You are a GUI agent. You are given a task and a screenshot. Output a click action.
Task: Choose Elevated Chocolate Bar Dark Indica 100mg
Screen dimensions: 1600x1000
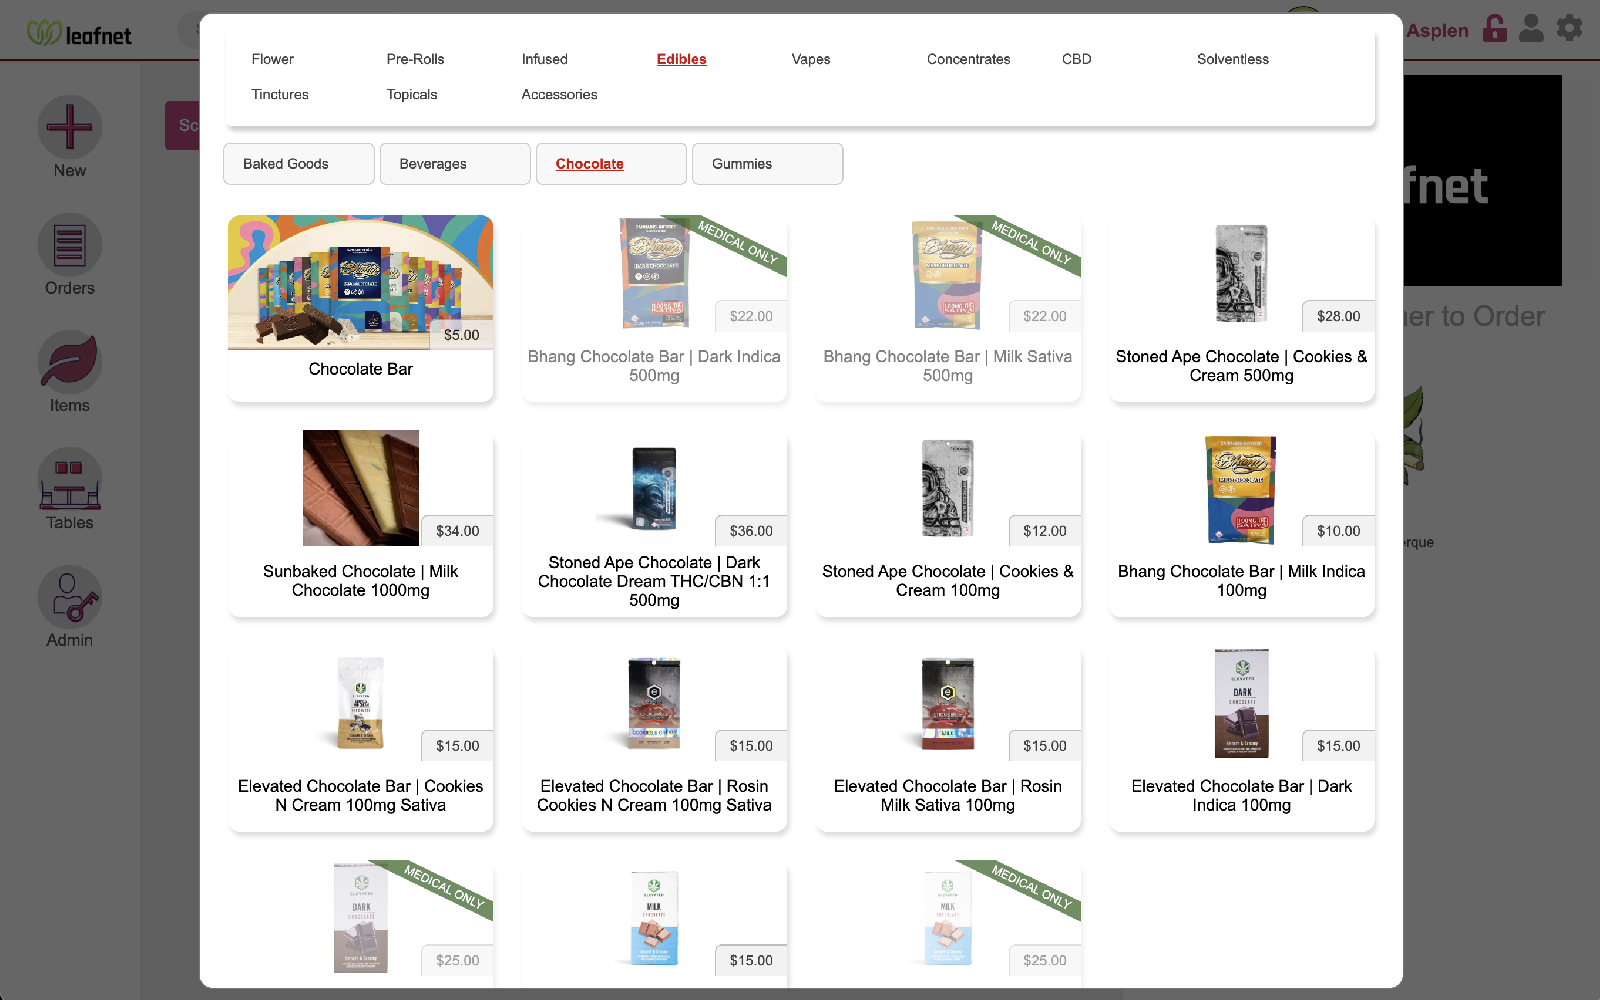(x=1241, y=738)
